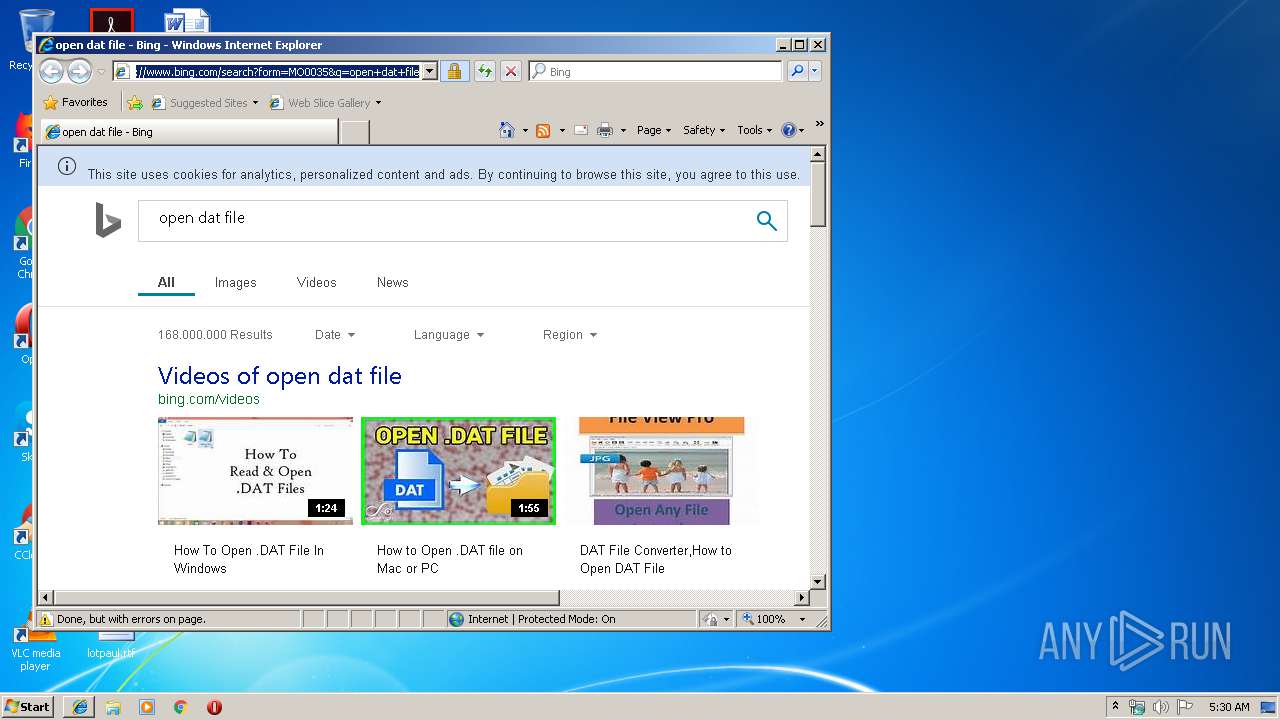
Task: Switch to the Images tab
Action: (x=236, y=282)
